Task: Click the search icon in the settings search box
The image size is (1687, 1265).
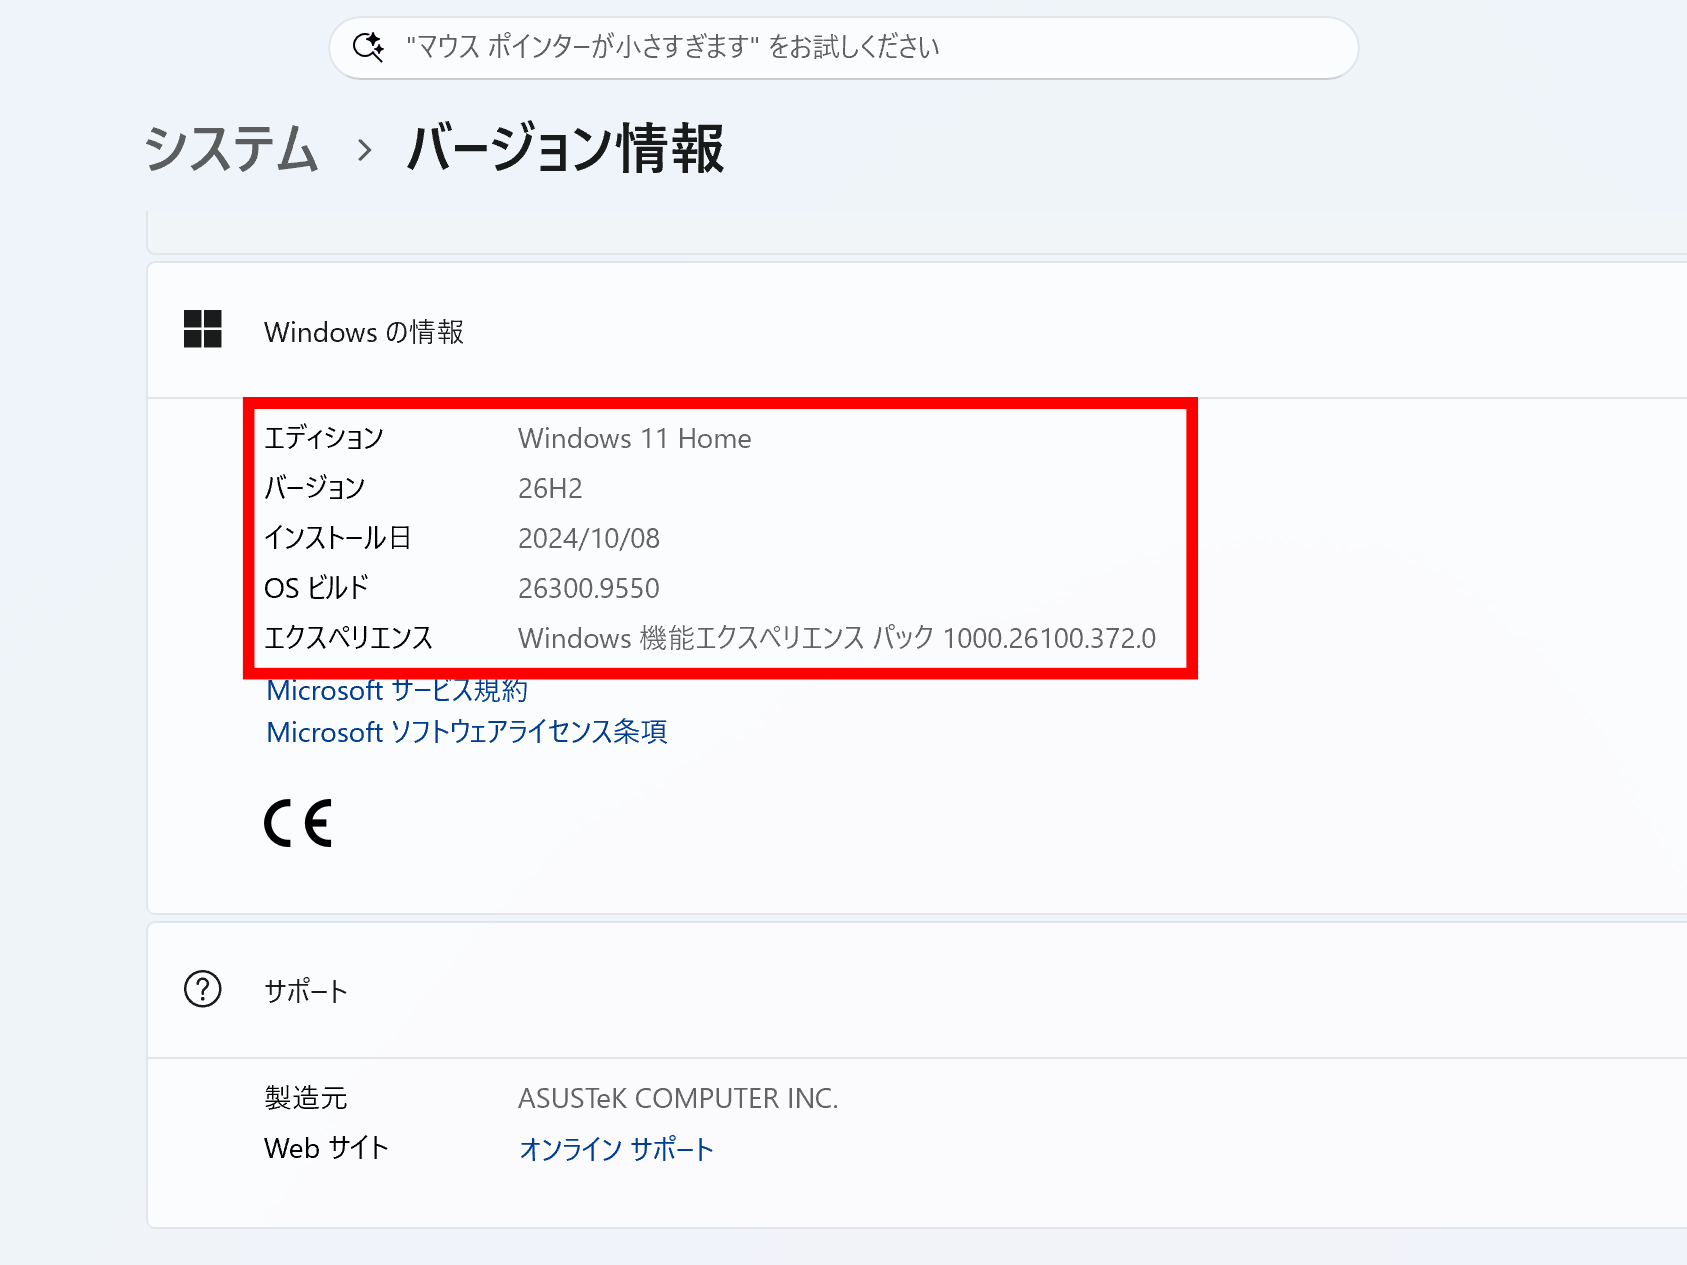Action: [369, 47]
